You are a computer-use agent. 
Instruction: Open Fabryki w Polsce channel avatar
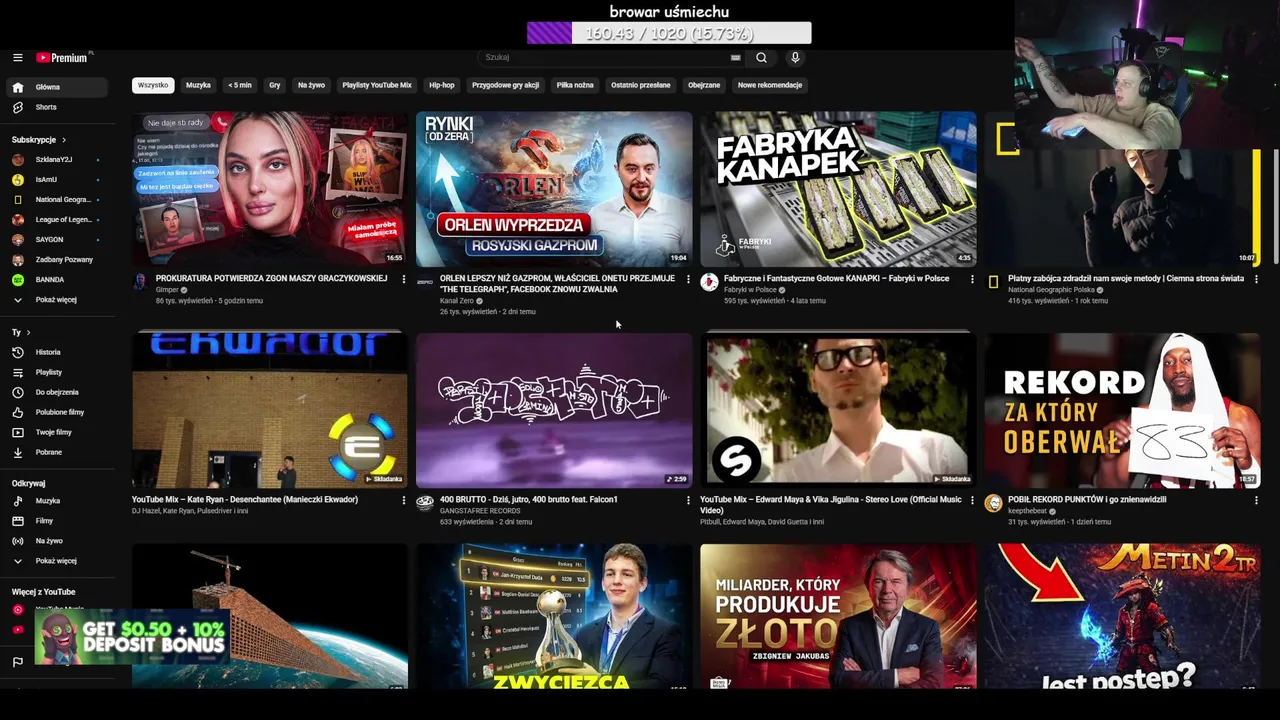[709, 282]
